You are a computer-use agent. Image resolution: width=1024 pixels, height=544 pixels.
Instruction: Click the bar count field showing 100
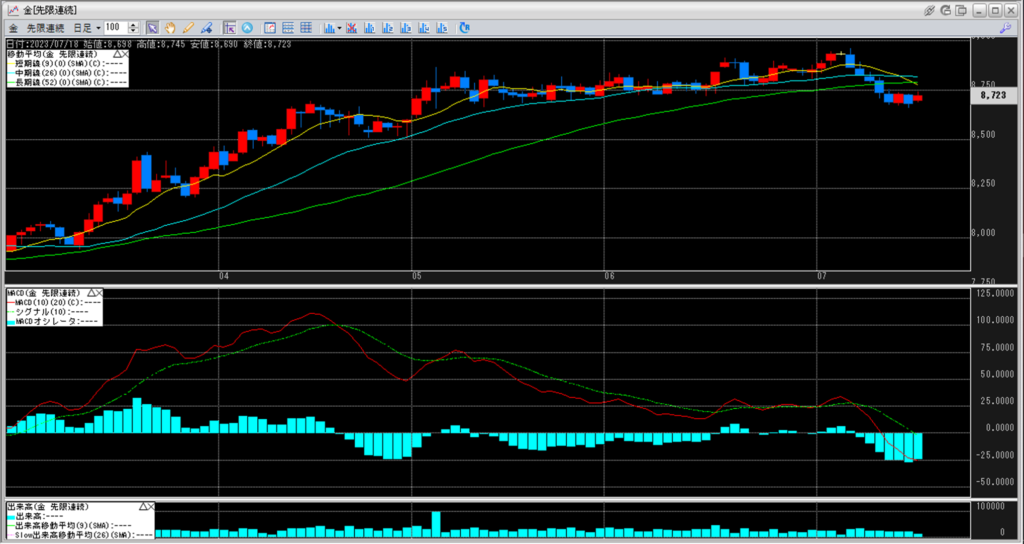pyautogui.click(x=114, y=27)
